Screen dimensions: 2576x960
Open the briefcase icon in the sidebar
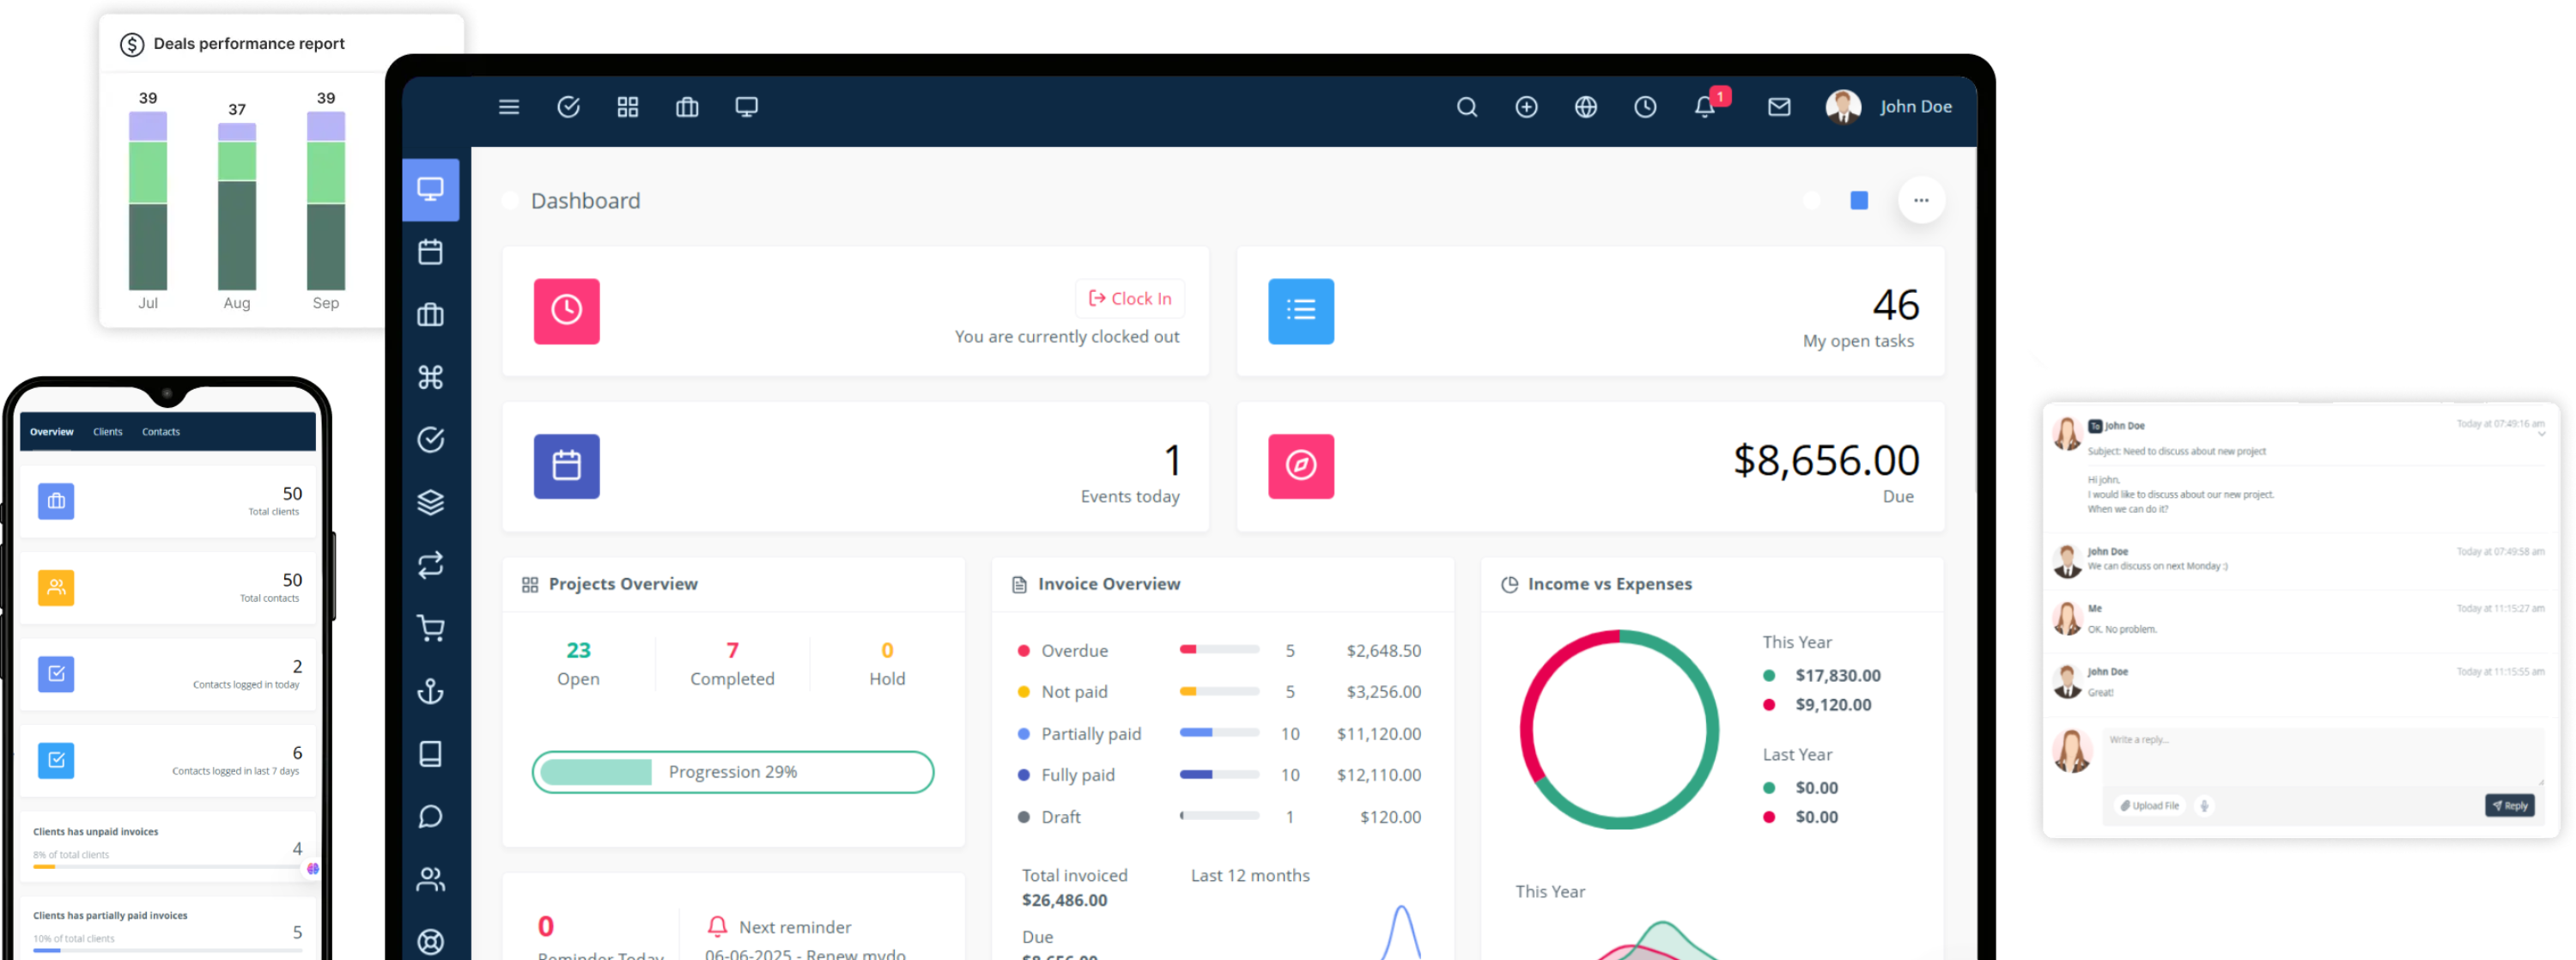(431, 315)
